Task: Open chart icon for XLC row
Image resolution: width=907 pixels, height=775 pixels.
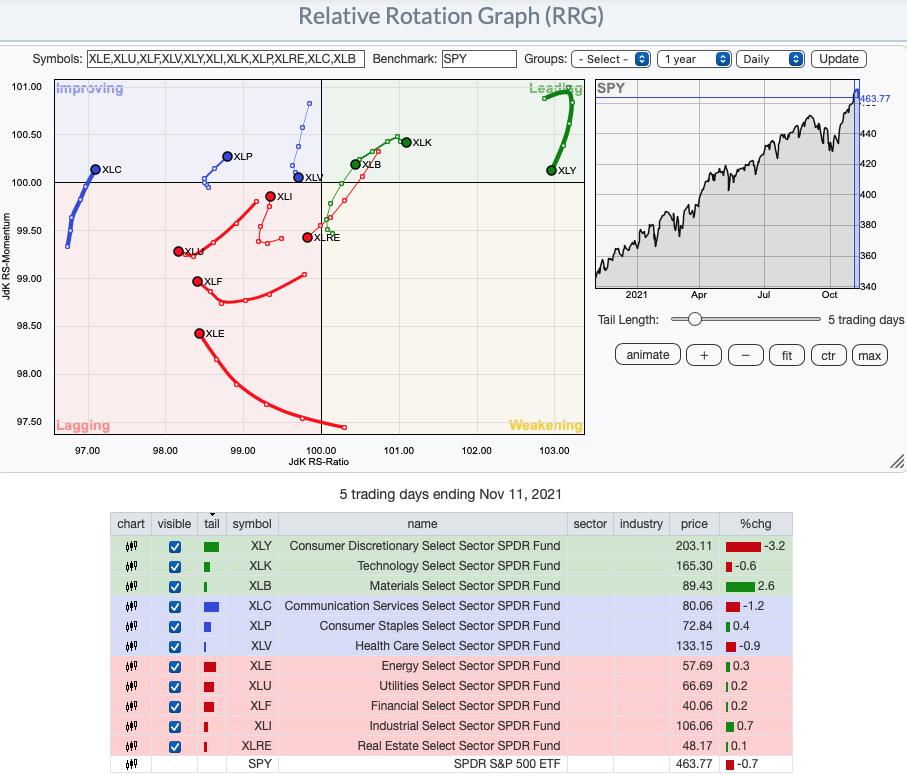Action: click(x=131, y=606)
